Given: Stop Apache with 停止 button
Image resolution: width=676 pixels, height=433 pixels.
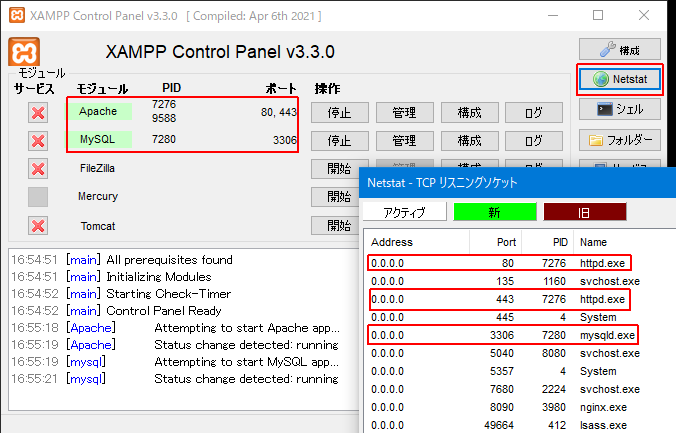Looking at the screenshot, I should pos(340,113).
